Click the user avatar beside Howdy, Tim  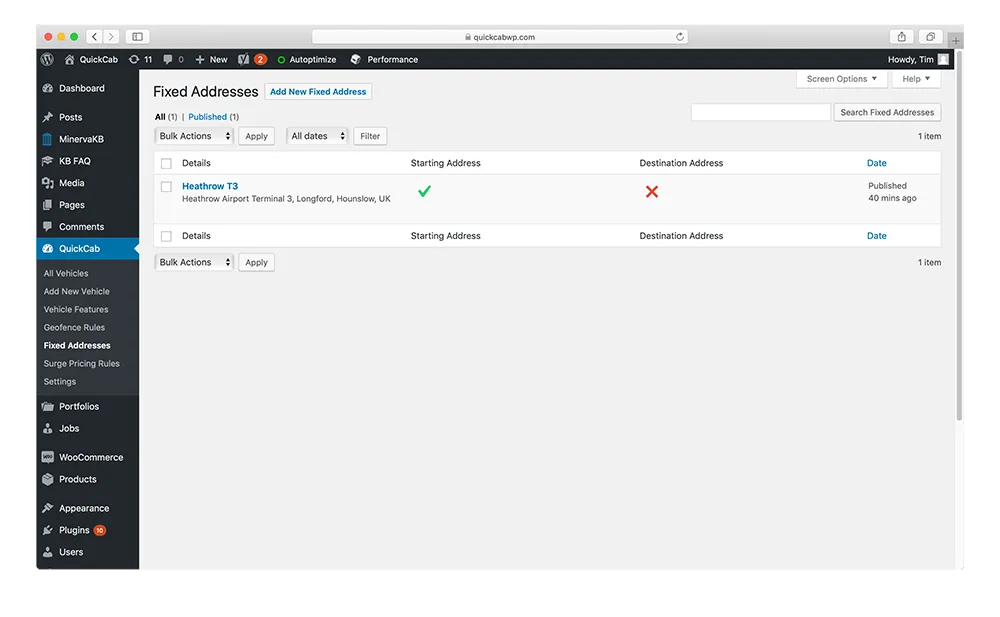tap(943, 59)
